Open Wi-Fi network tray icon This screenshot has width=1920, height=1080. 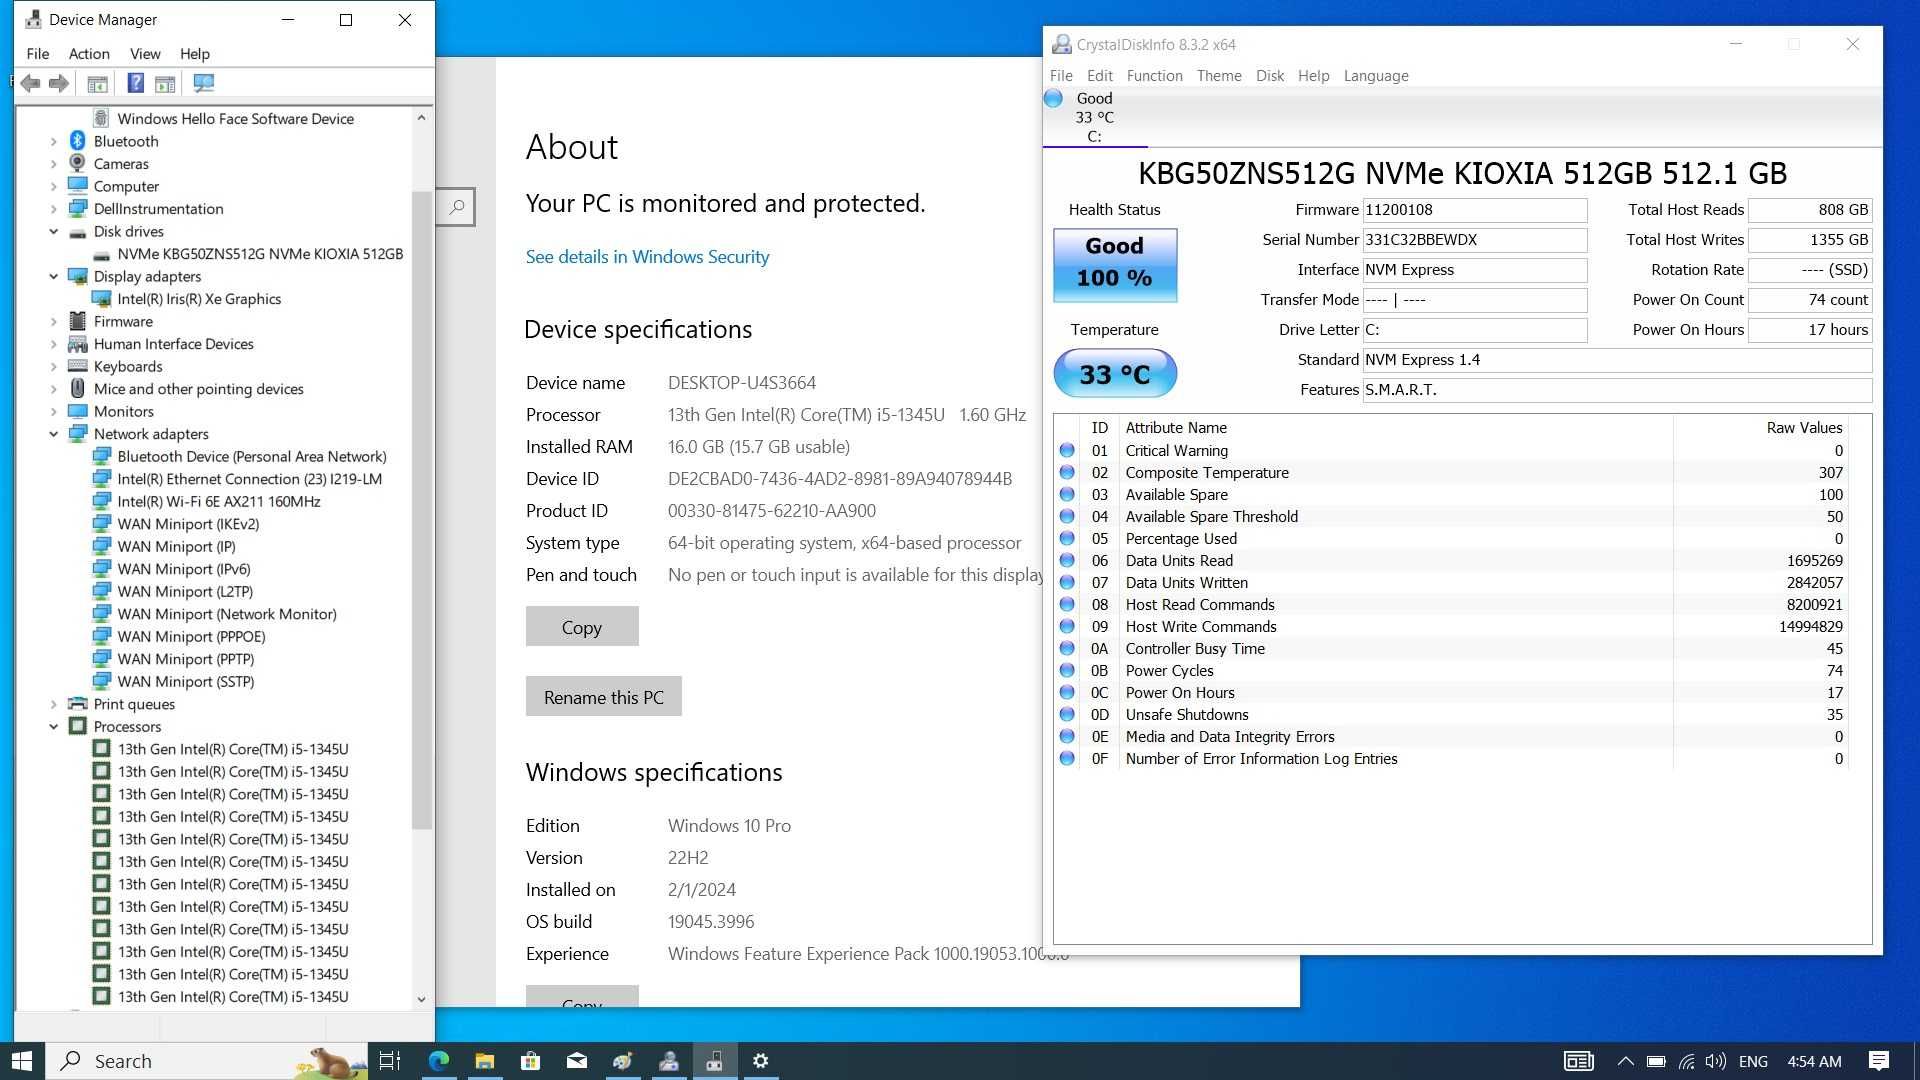(x=1686, y=1061)
